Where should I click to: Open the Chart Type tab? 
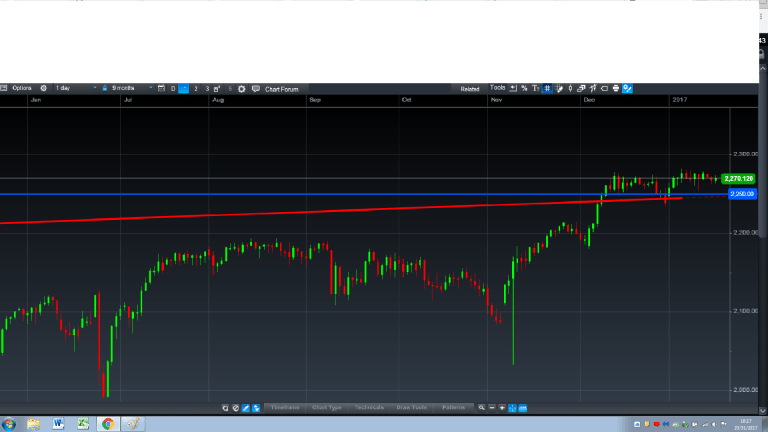(327, 408)
